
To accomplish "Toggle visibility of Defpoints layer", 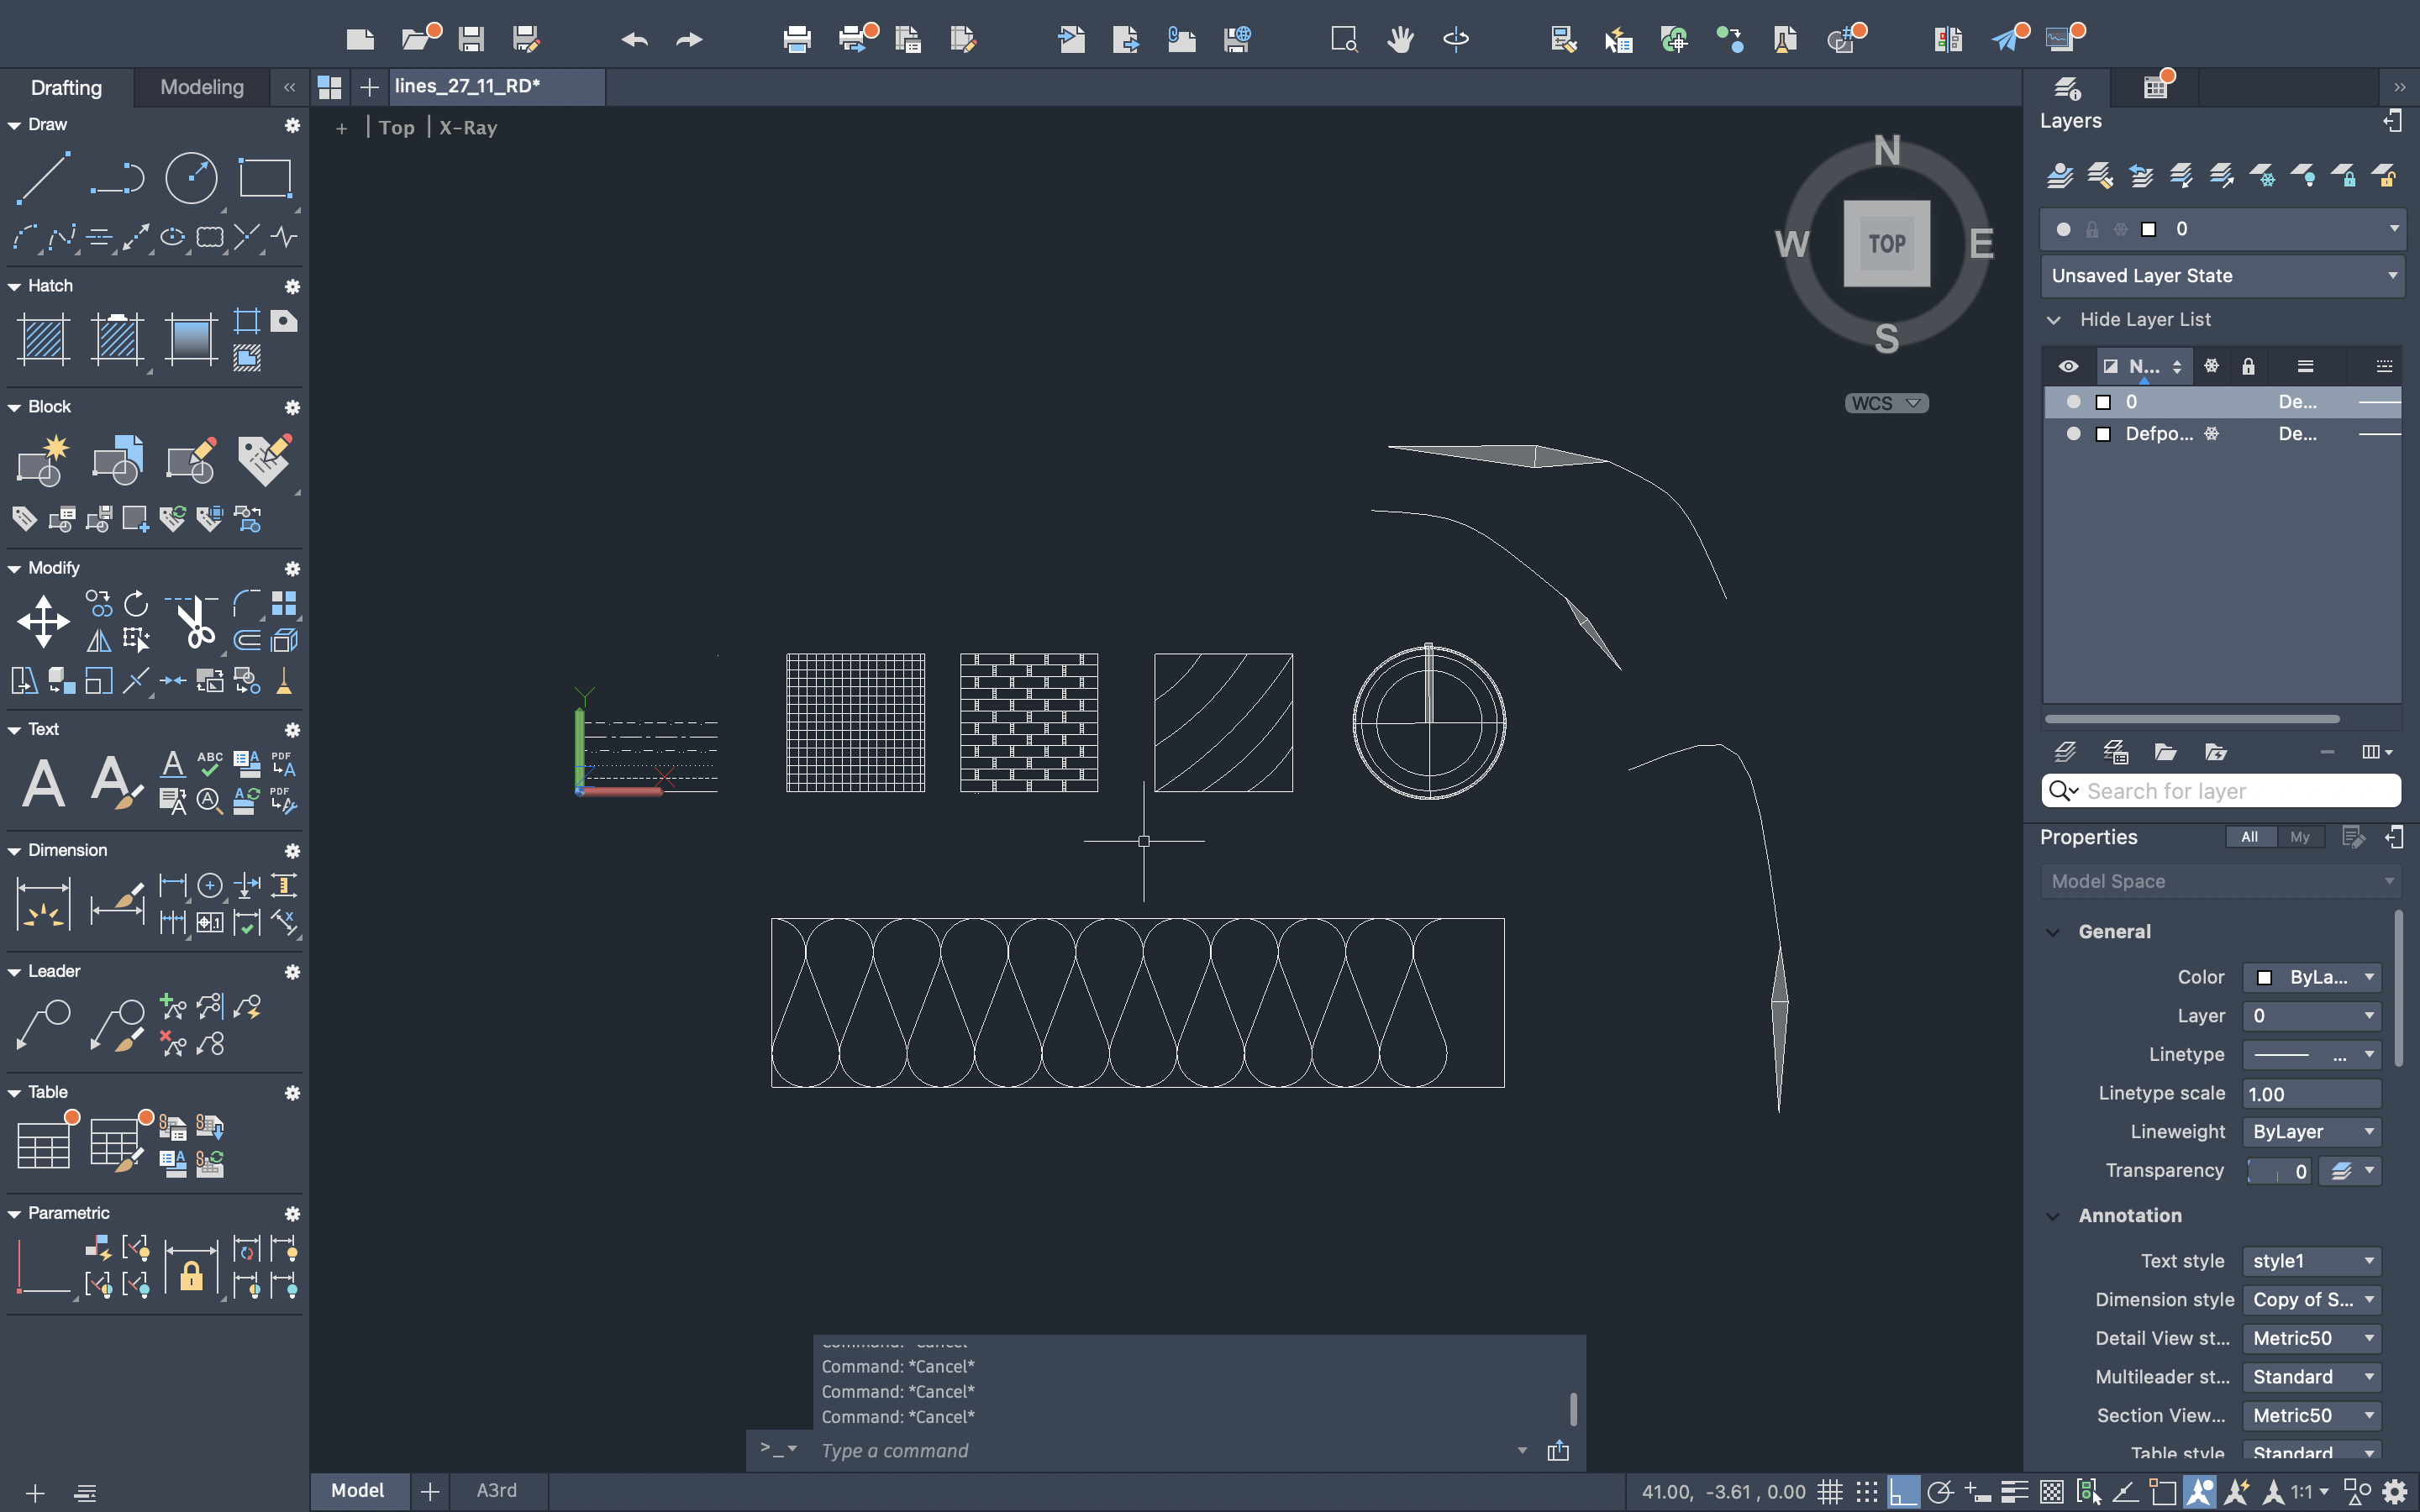I will click(x=2073, y=434).
